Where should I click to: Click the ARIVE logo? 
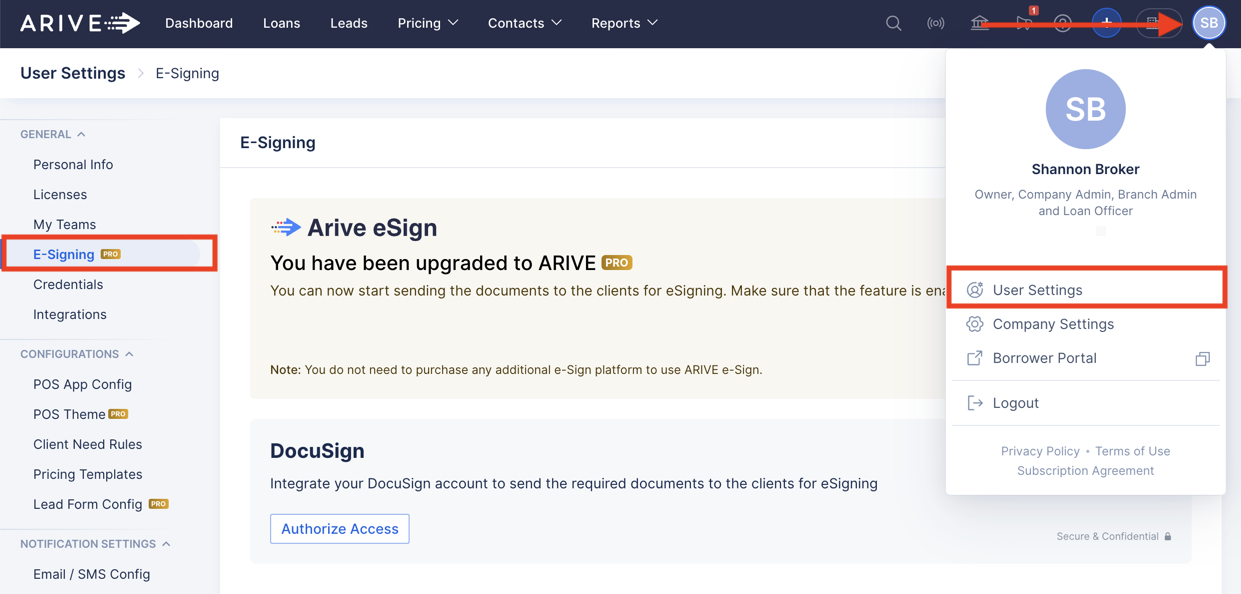tap(80, 23)
